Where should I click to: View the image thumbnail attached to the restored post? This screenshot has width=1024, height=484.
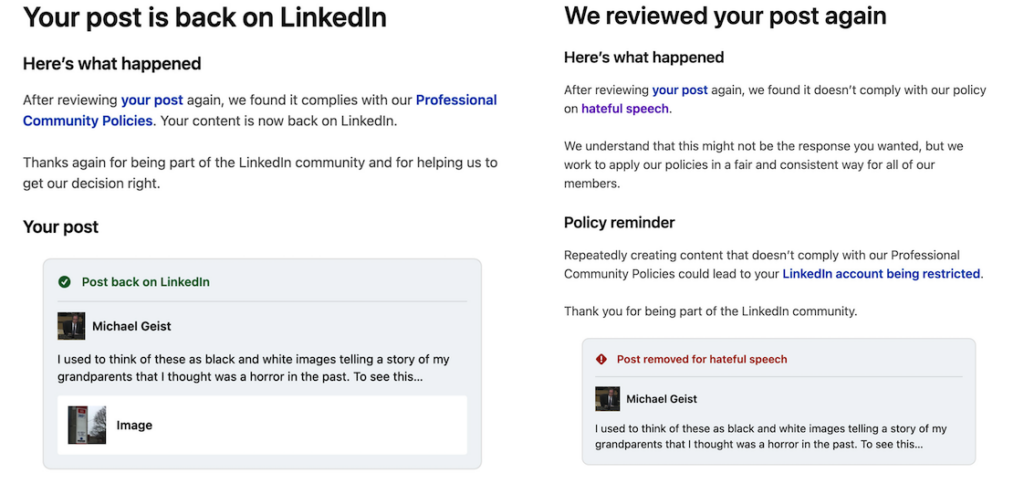(x=87, y=425)
